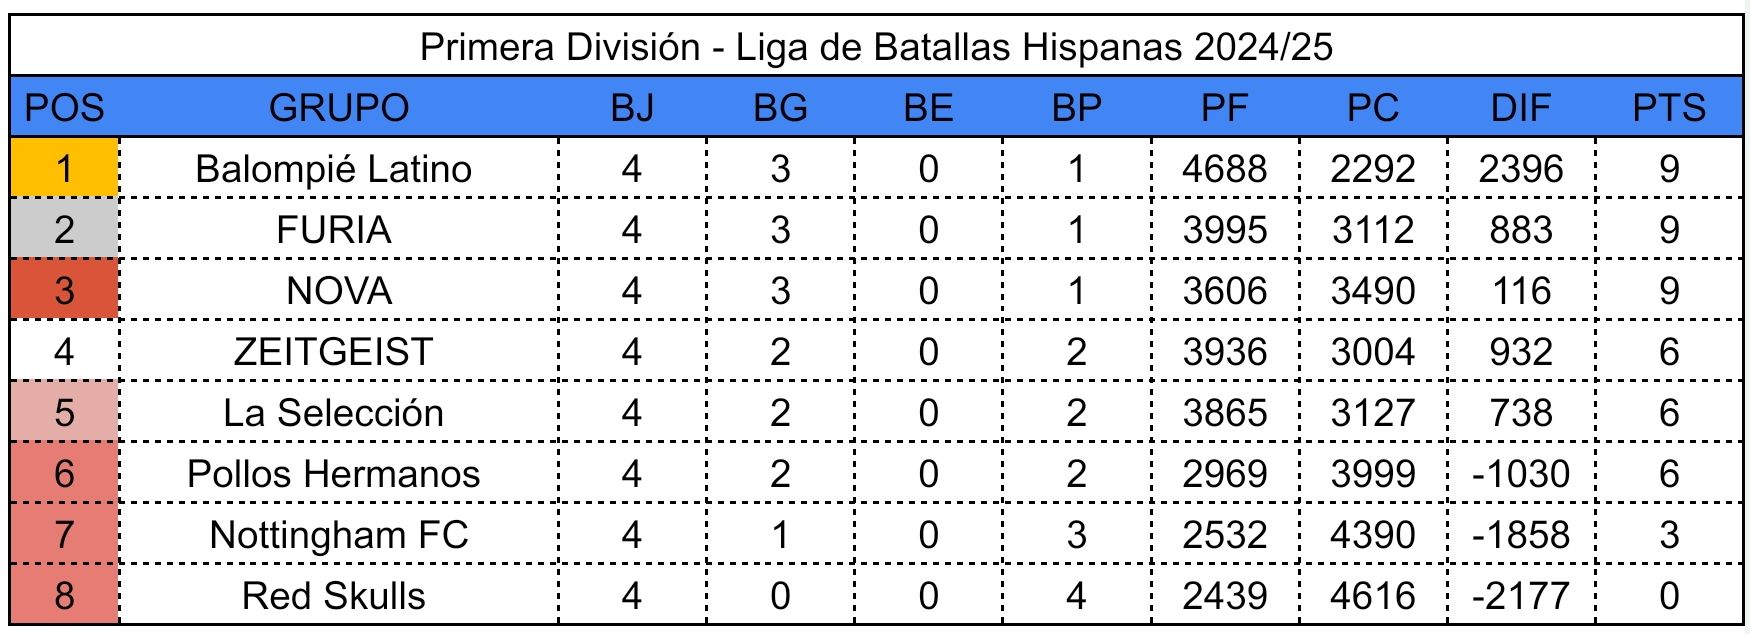Select the ZEITGEIST team name
Viewport: 1750px width, 634px height.
[334, 352]
